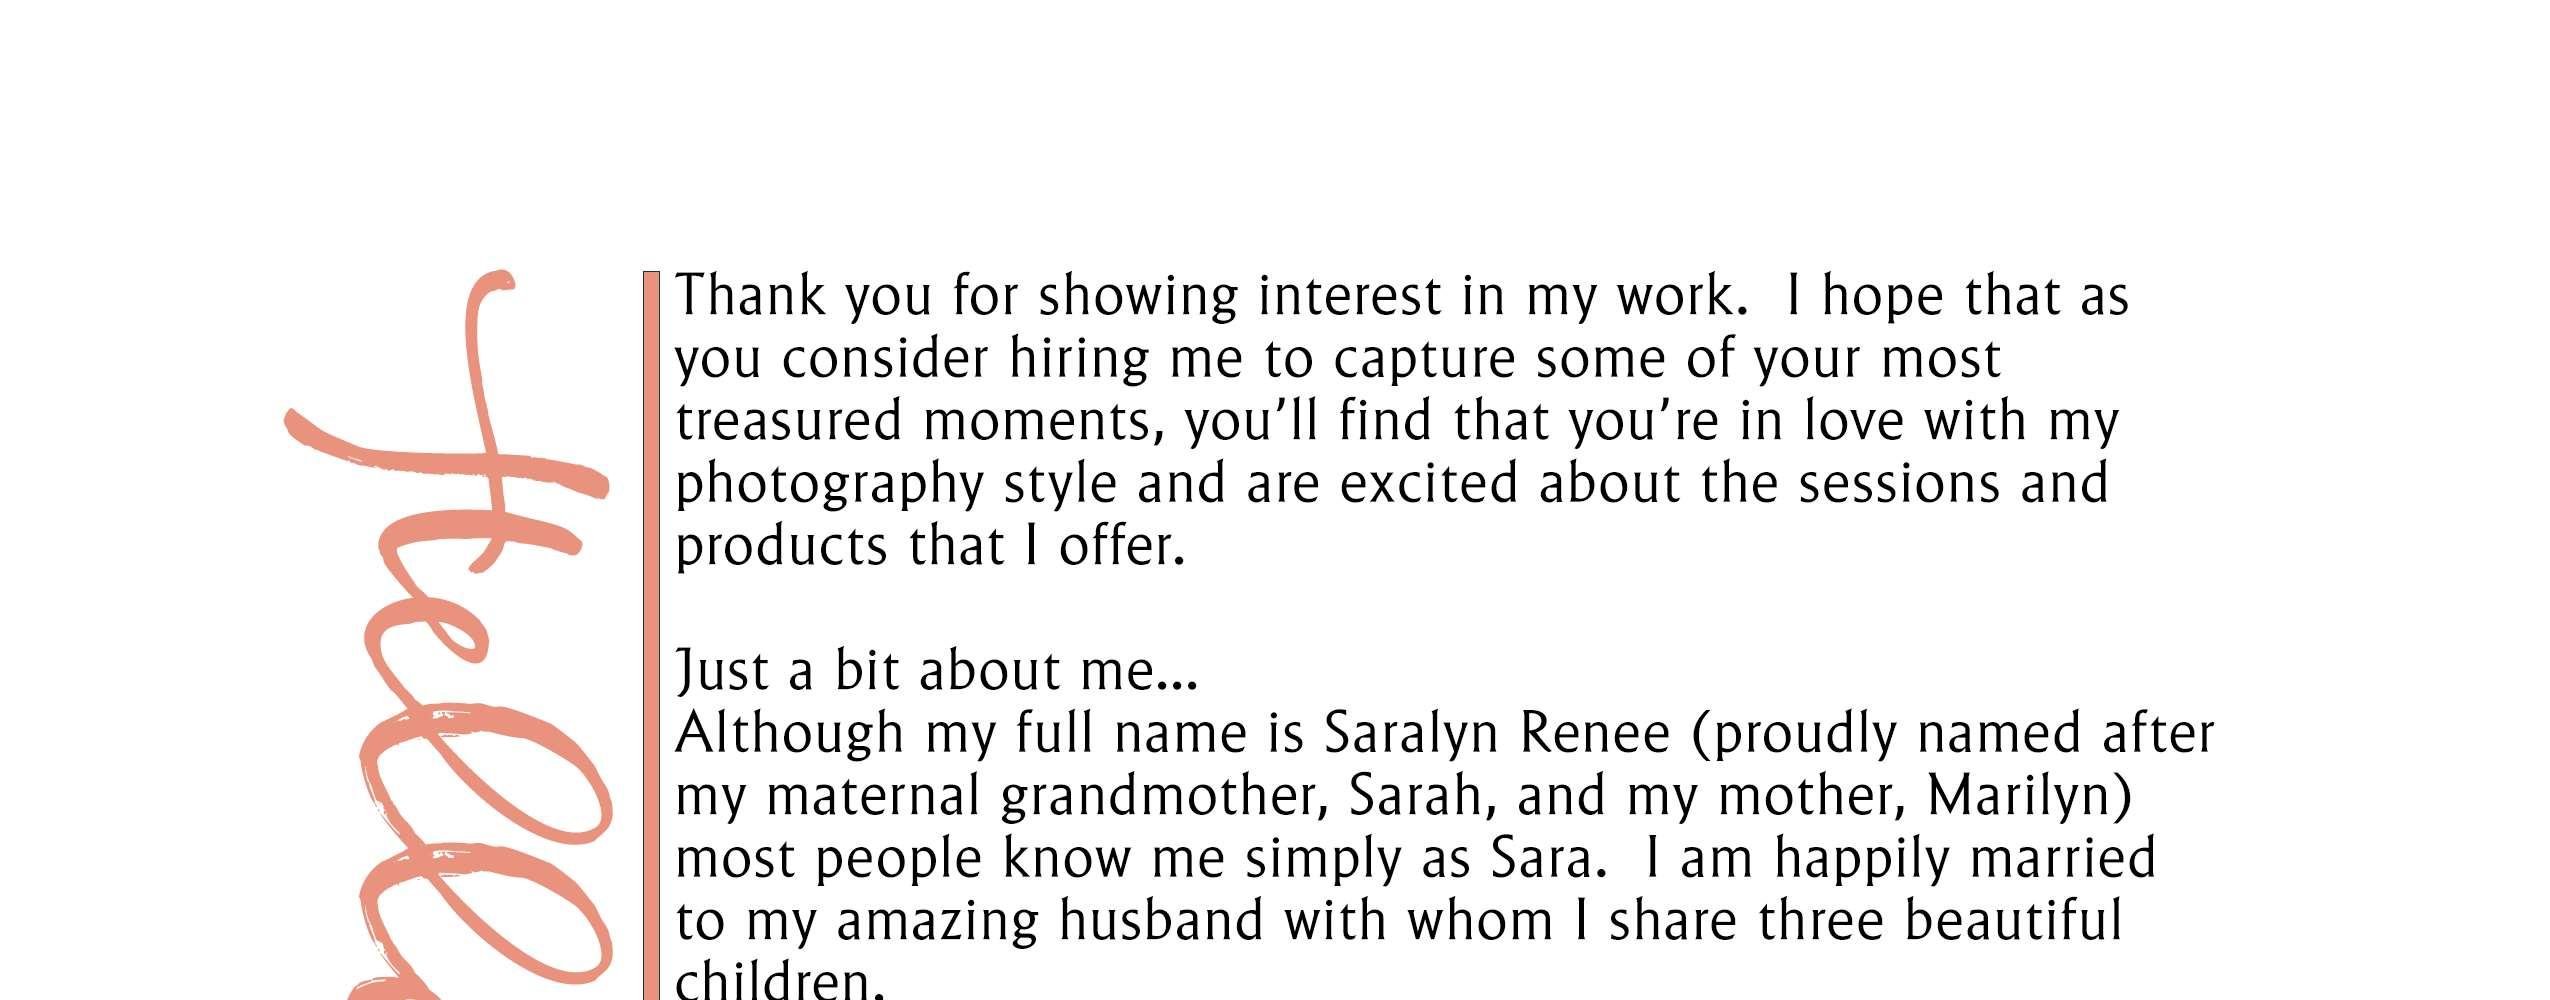The height and width of the screenshot is (1000, 2550).
Task: Click the word 'children.' at the bottom
Action: coord(780,980)
